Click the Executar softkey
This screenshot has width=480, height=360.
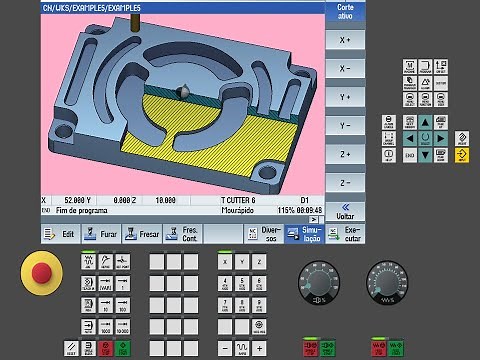pyautogui.click(x=345, y=234)
